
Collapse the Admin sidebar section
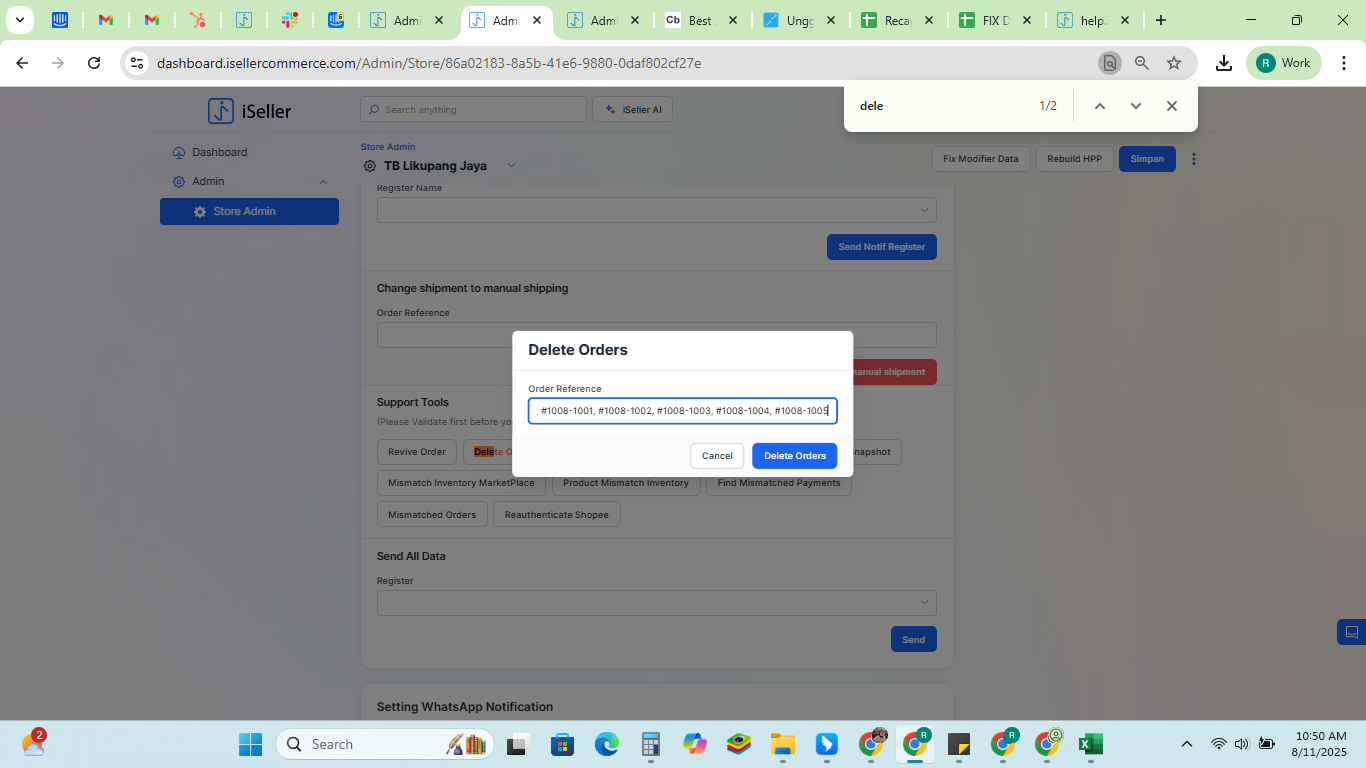(x=323, y=182)
